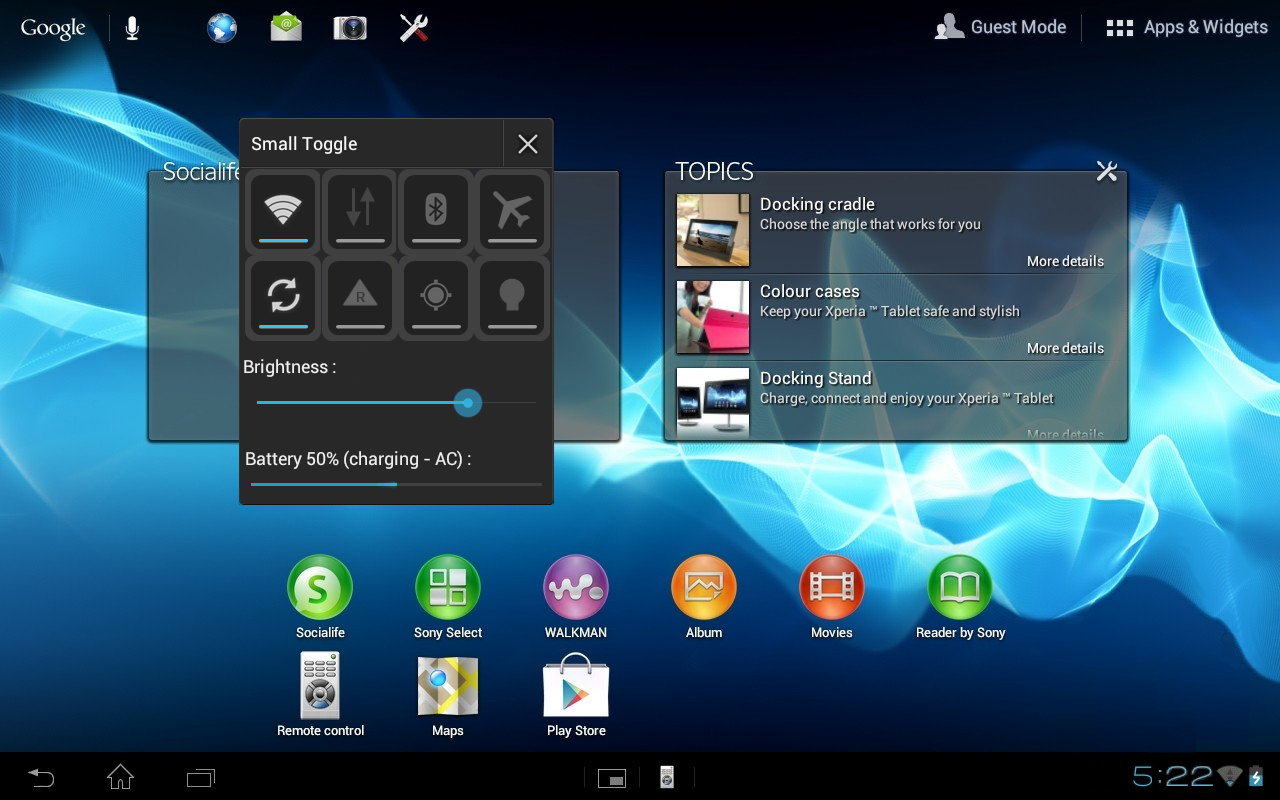
Task: Click the Brightness slider handle
Action: [x=467, y=403]
